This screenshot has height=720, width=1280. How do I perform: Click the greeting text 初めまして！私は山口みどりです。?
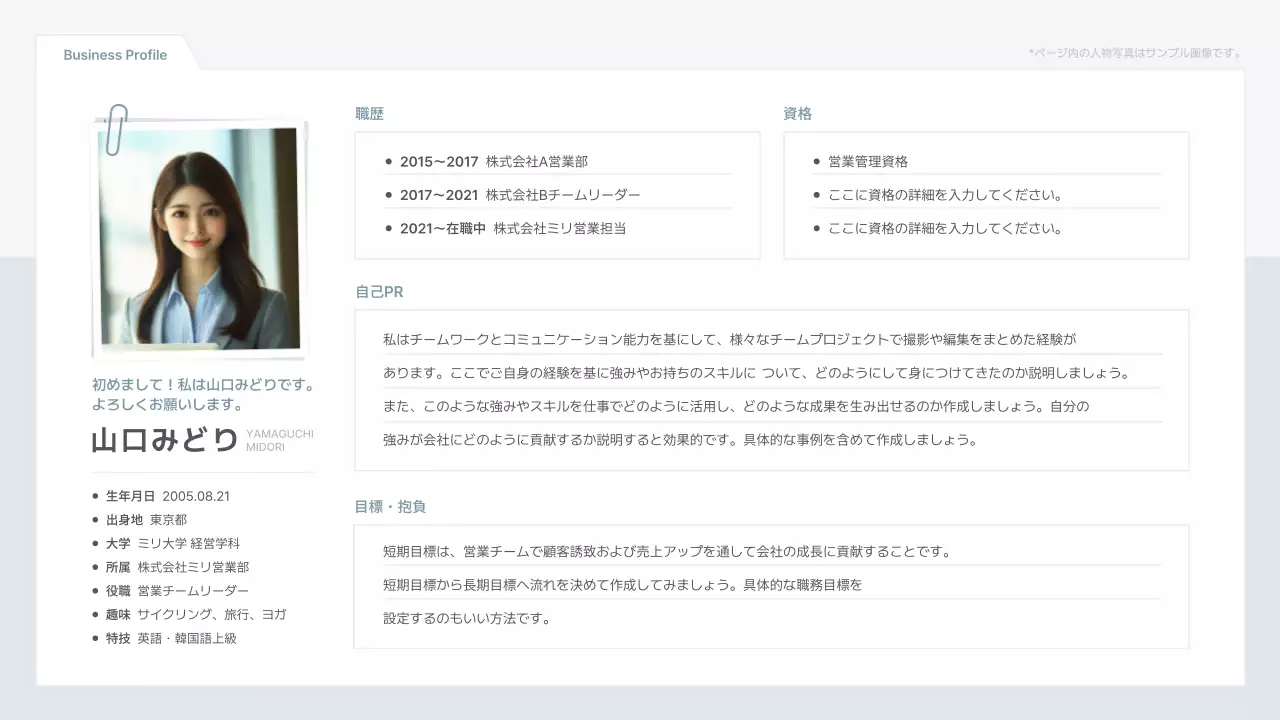click(x=203, y=384)
